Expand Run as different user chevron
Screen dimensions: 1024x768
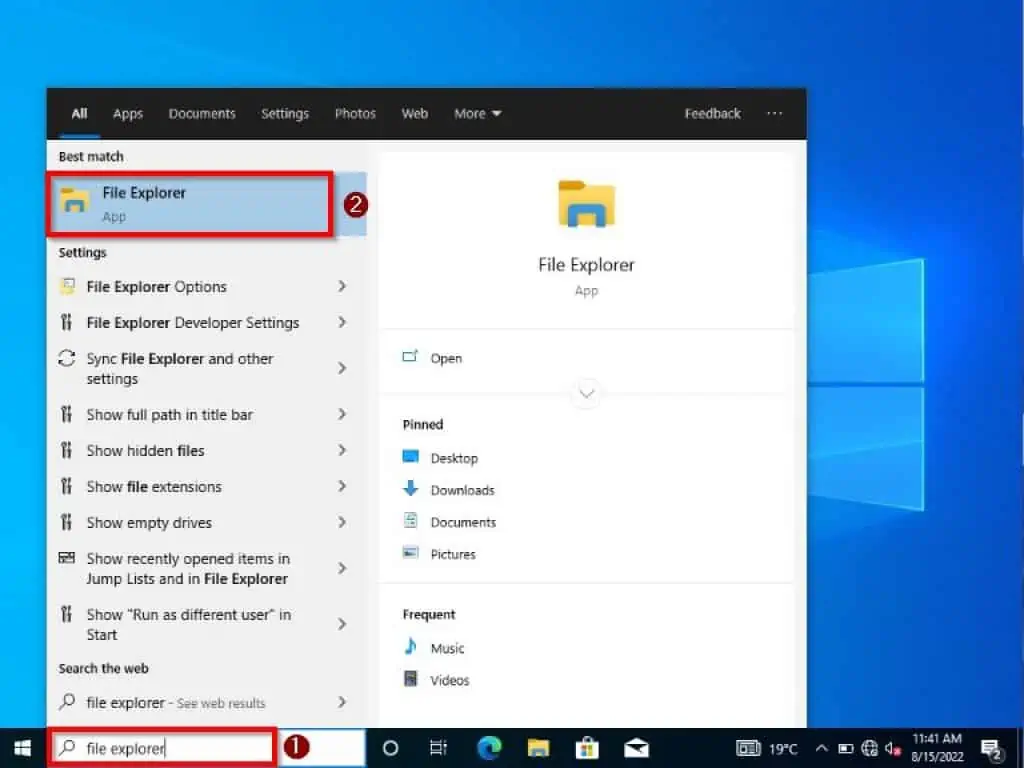(342, 624)
